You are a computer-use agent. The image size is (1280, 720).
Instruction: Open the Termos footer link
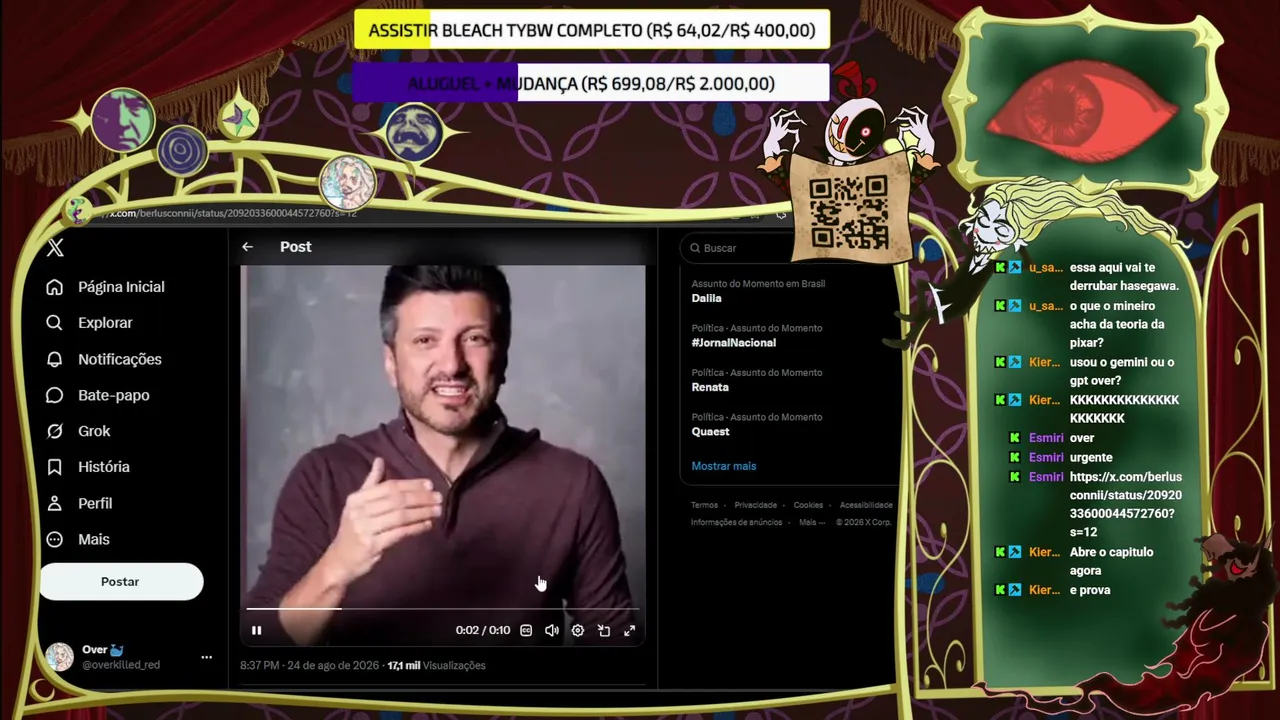704,505
